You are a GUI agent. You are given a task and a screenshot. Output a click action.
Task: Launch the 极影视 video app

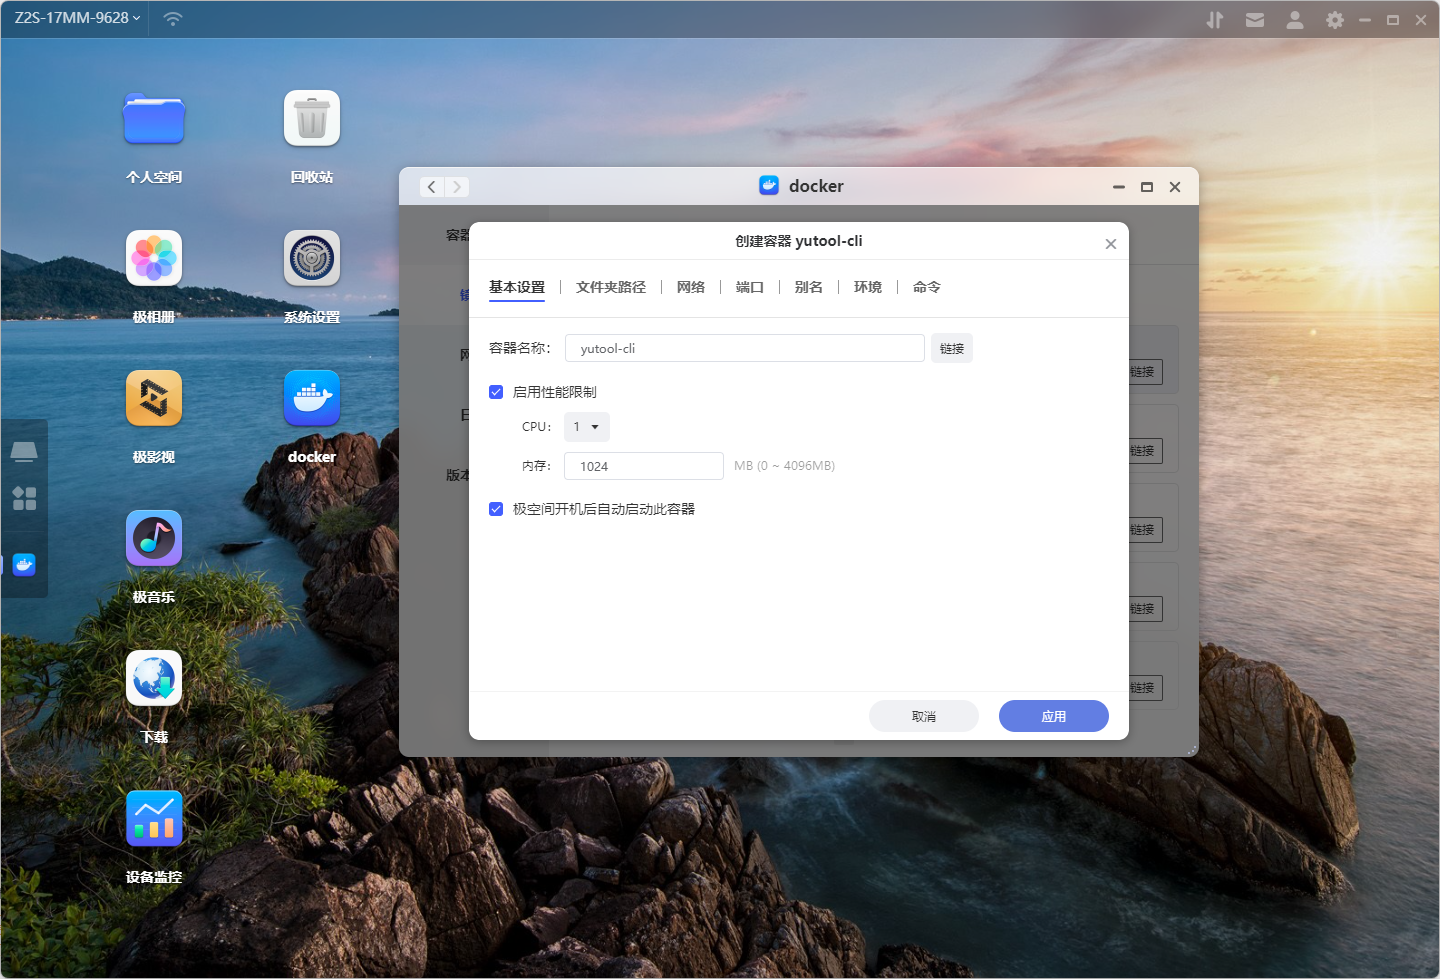(154, 399)
